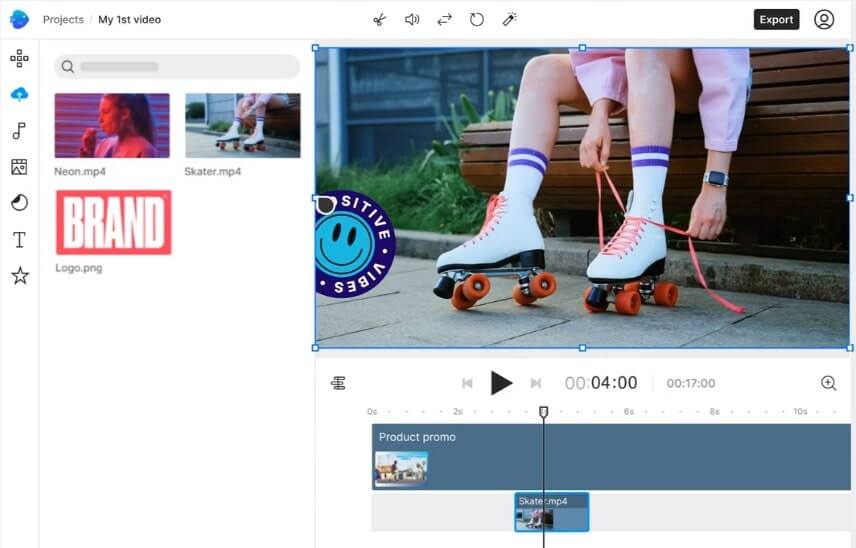Select the Neon.mp4 thumbnail
This screenshot has width=856, height=548.
(112, 126)
